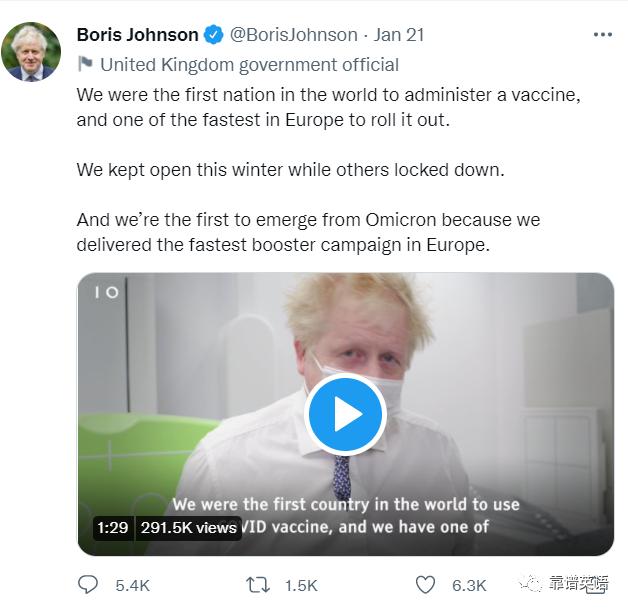Viewport: 628px width, 609px height.
Task: Click the government official flag icon
Action: tap(86, 65)
